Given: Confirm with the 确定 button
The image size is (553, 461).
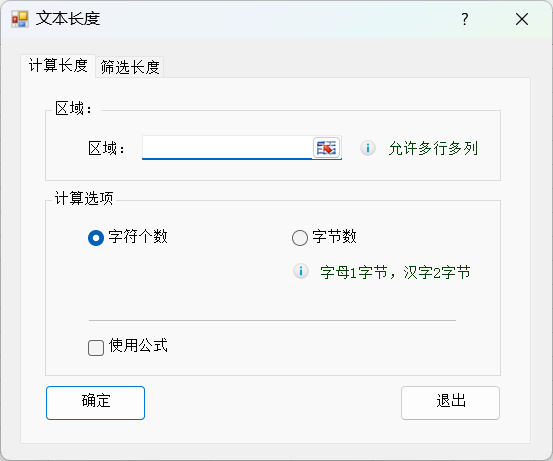Looking at the screenshot, I should pos(95,403).
